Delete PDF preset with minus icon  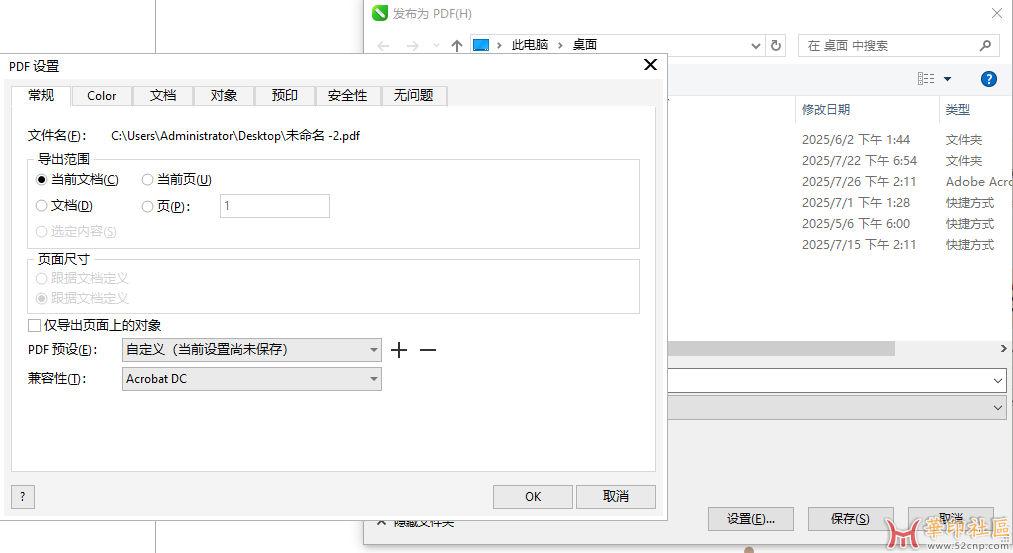pos(428,350)
